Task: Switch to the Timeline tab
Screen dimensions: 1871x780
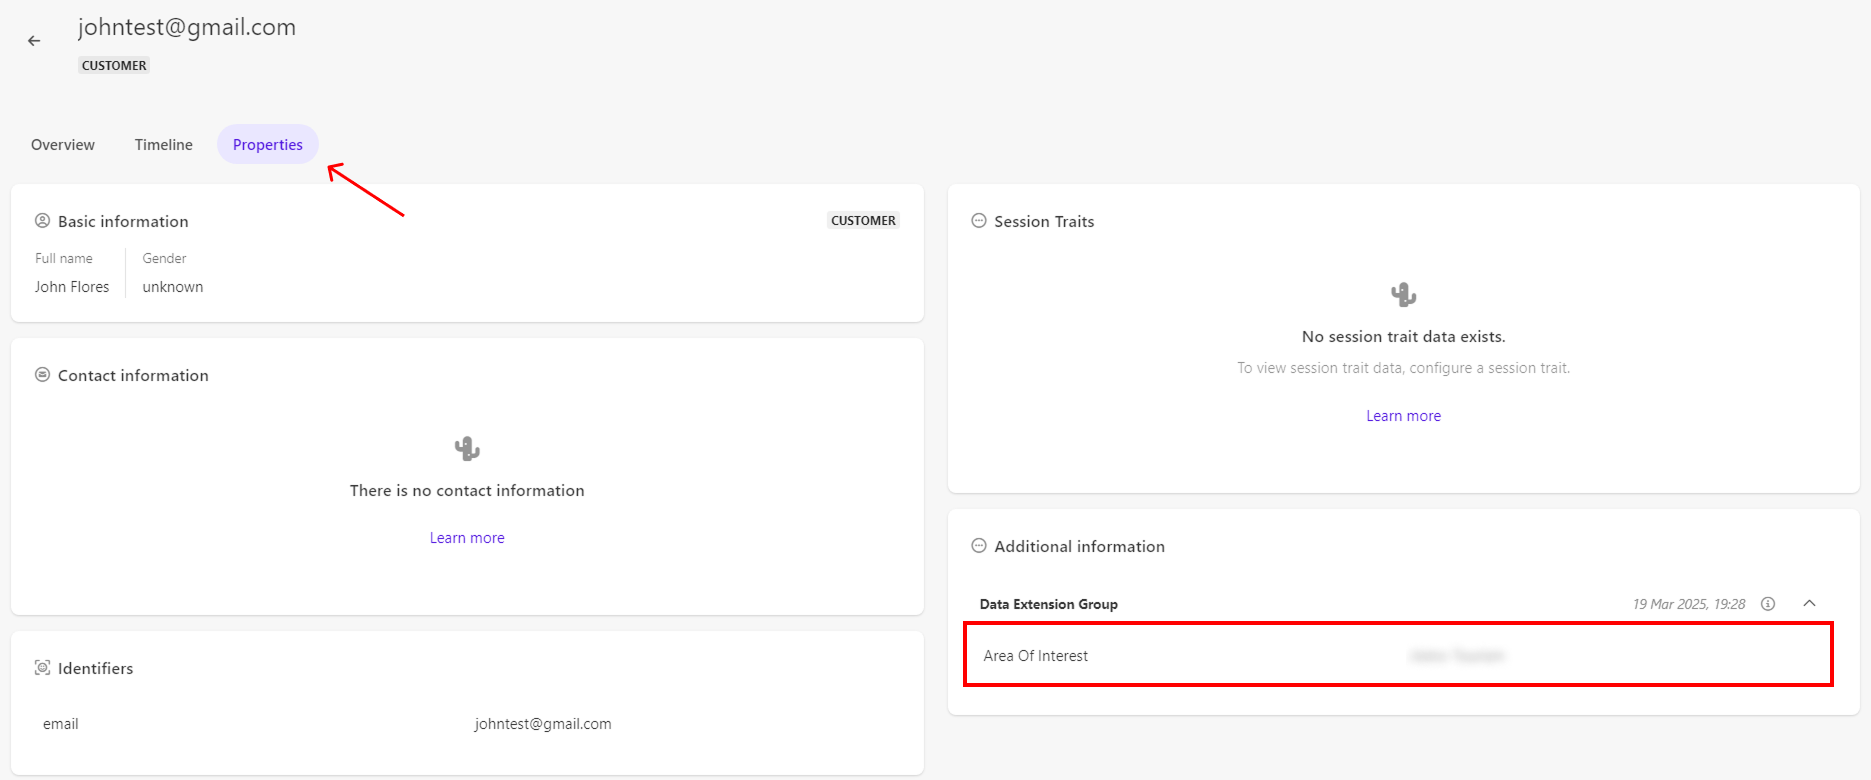Action: (164, 145)
